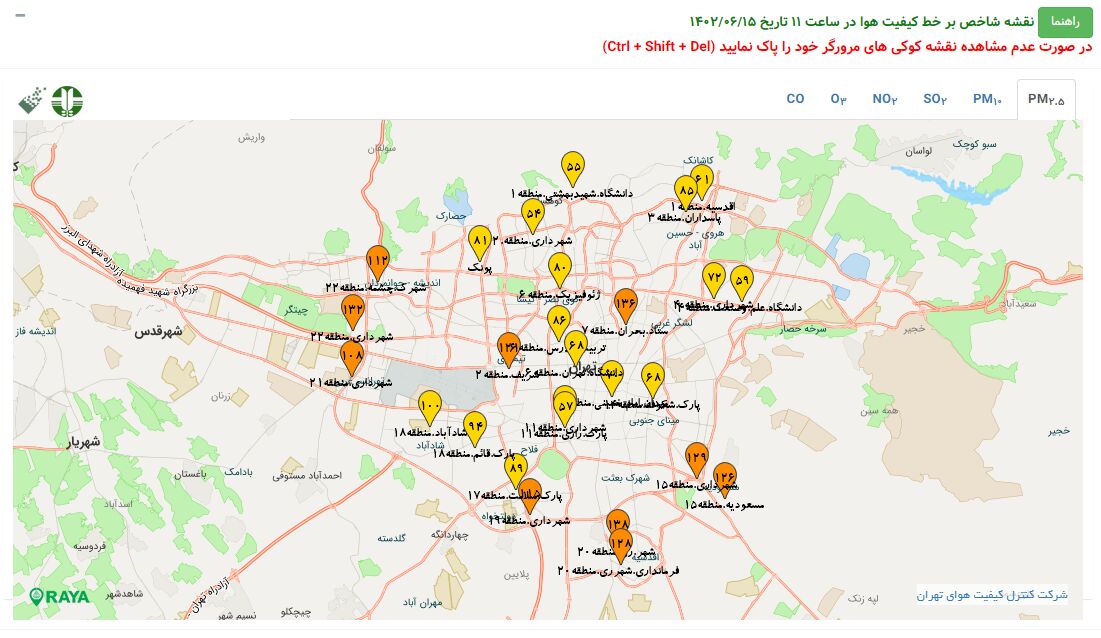Select the PM₂.₅ pollutant tab
The image size is (1101, 638).
click(1046, 100)
